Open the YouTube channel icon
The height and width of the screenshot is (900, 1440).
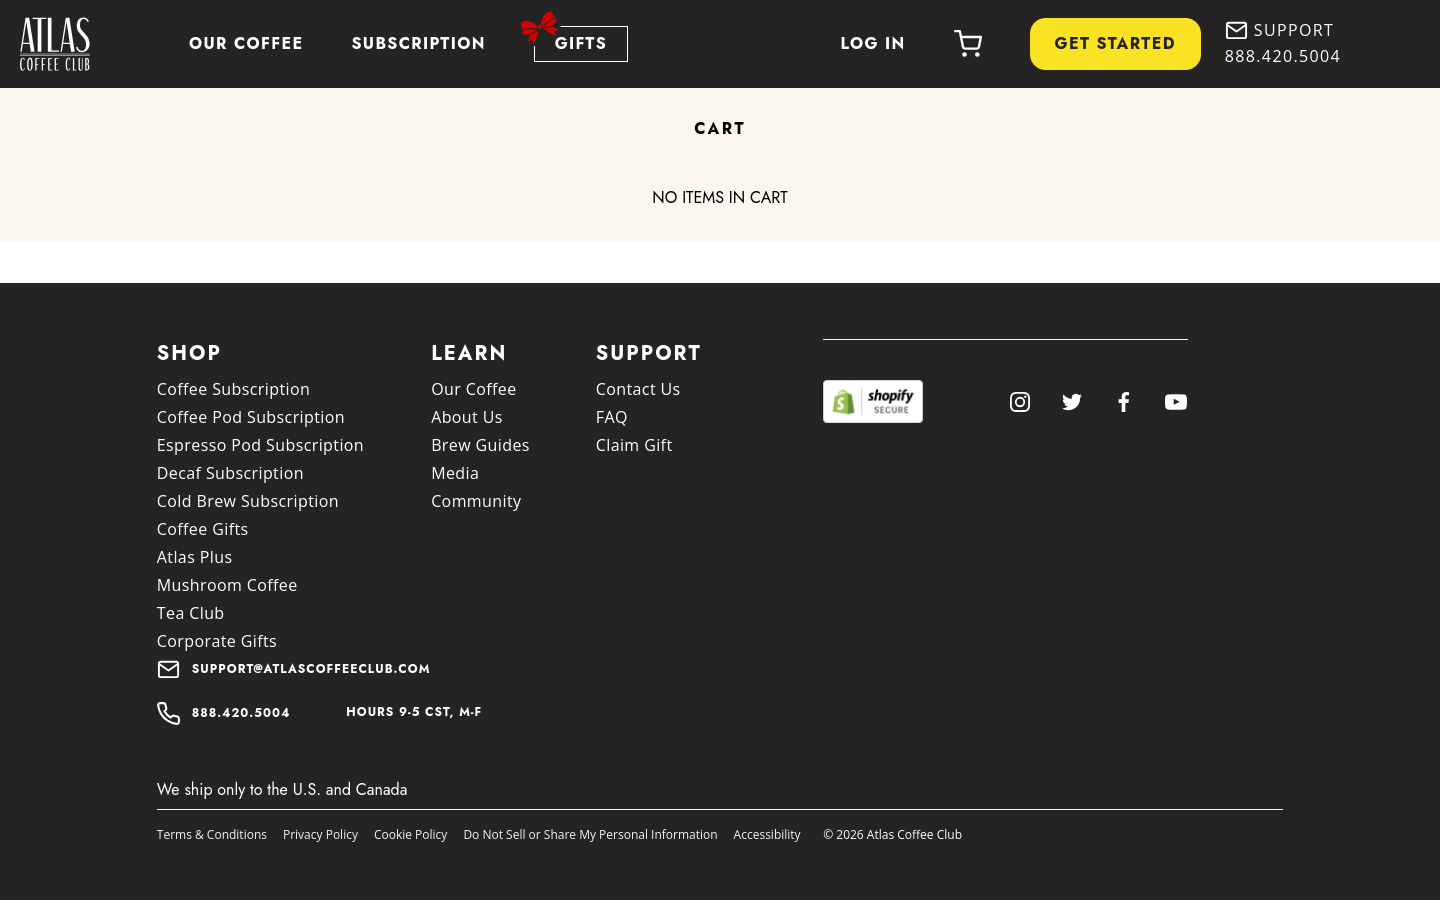click(1176, 402)
